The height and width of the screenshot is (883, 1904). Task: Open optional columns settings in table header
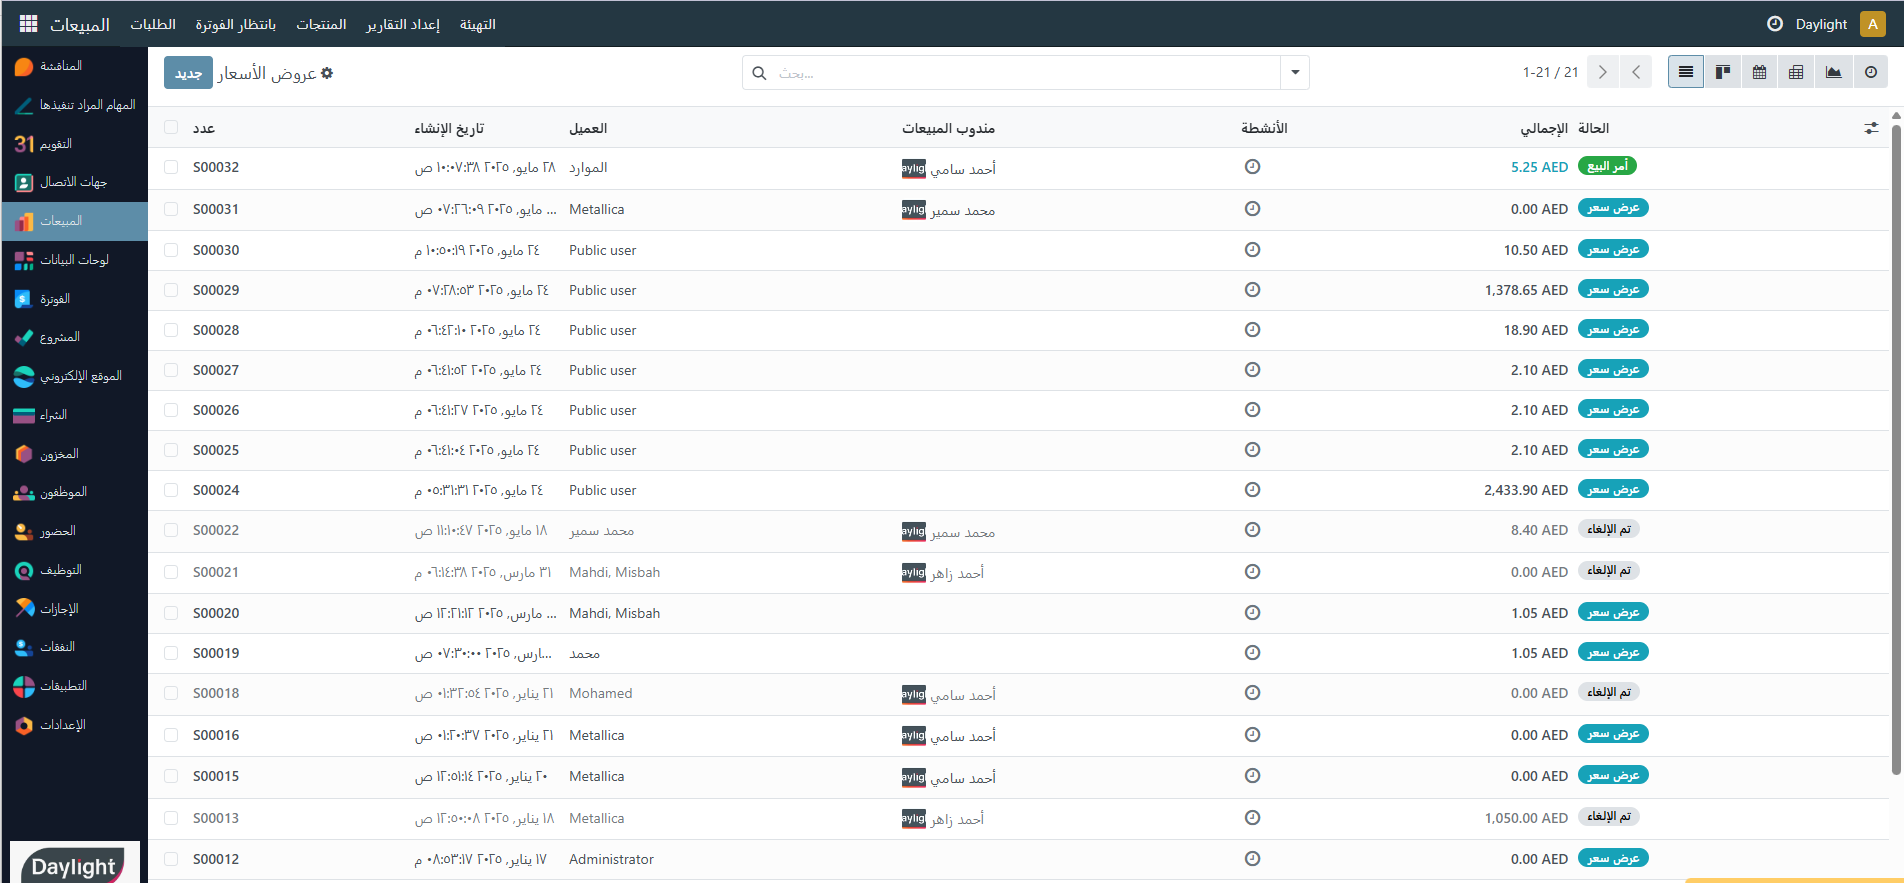pos(1871,128)
